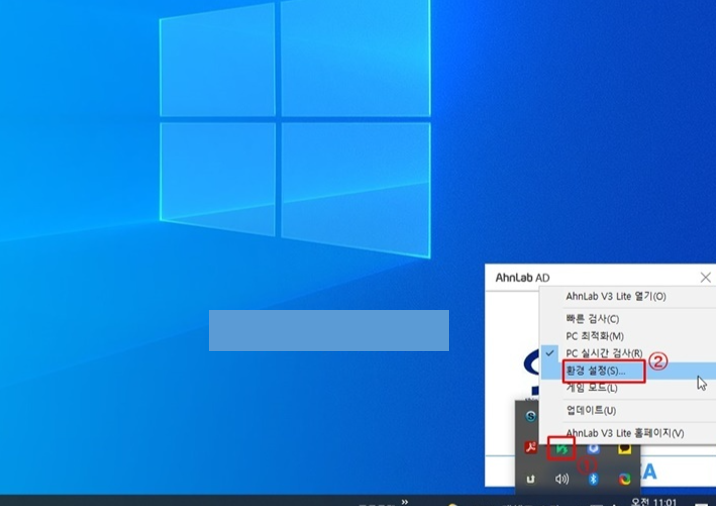Open the volume speaker icon
The image size is (716, 506).
coord(562,479)
